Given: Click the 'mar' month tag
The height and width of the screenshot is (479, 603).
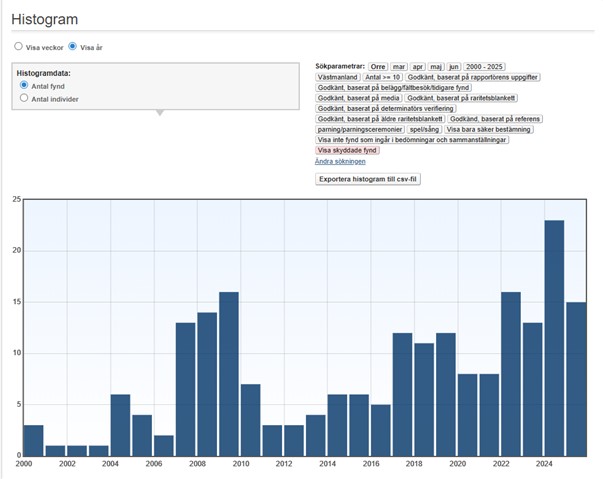Looking at the screenshot, I should pos(399,65).
